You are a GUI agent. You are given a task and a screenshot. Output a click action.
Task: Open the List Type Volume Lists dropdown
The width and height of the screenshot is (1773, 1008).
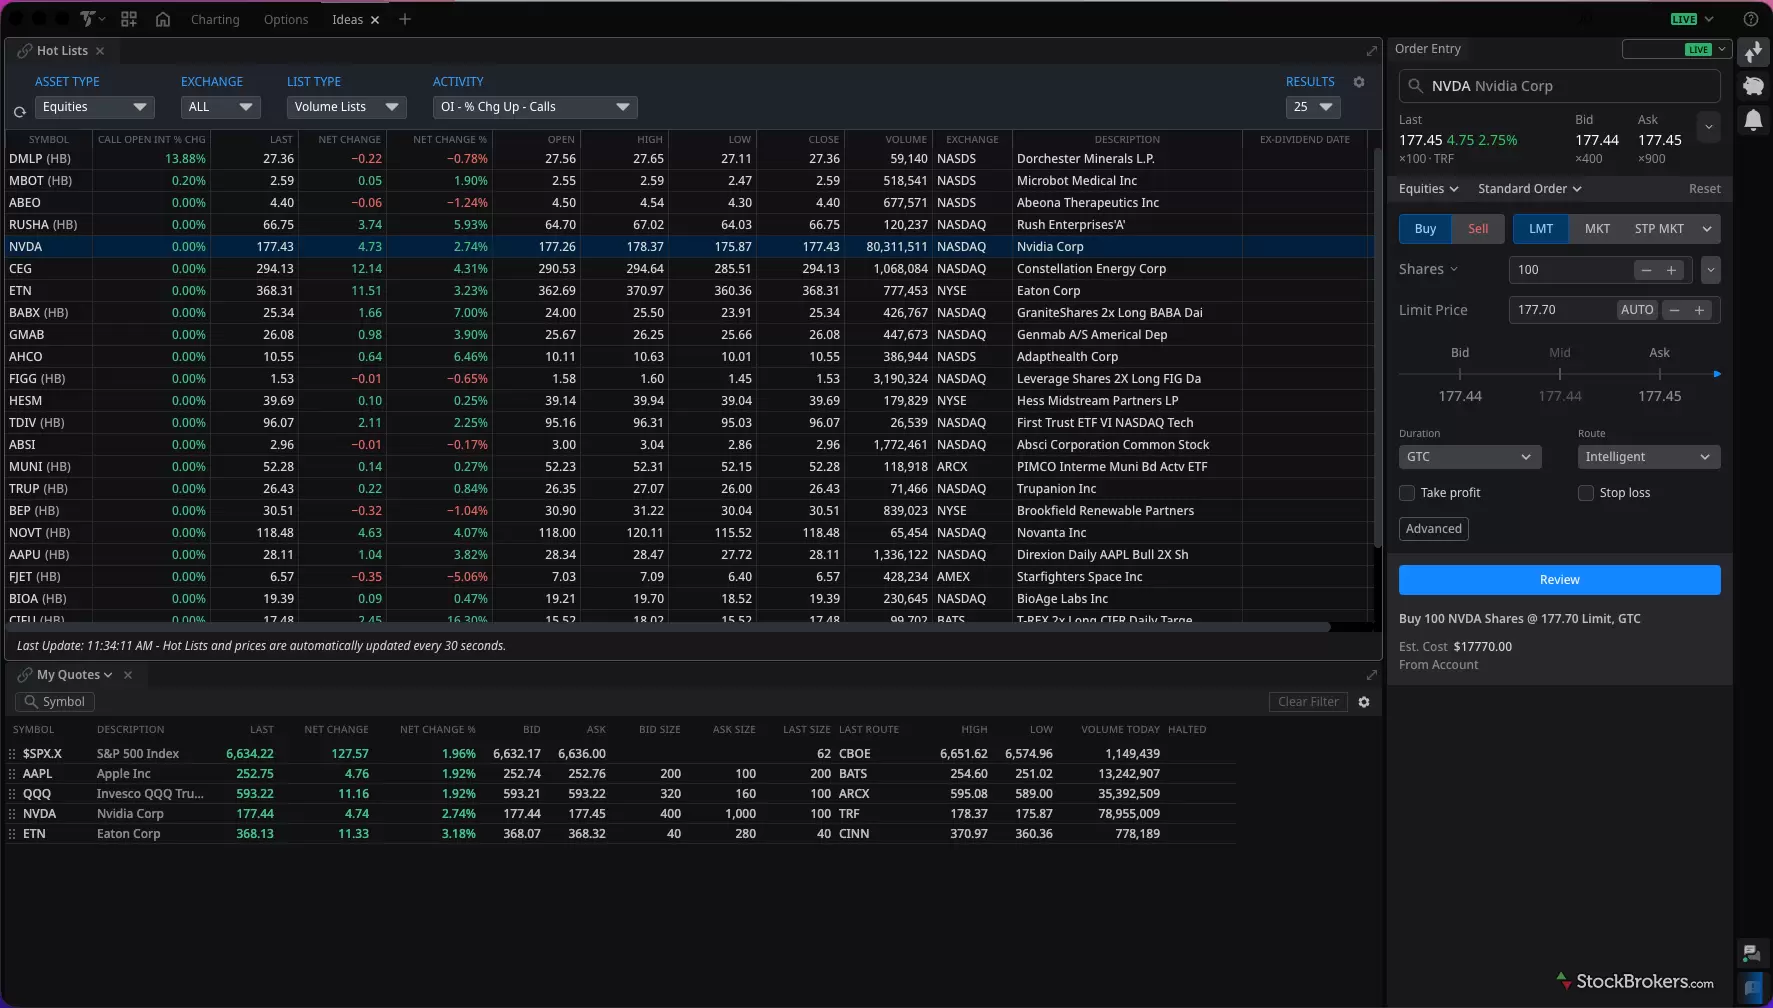(x=346, y=107)
